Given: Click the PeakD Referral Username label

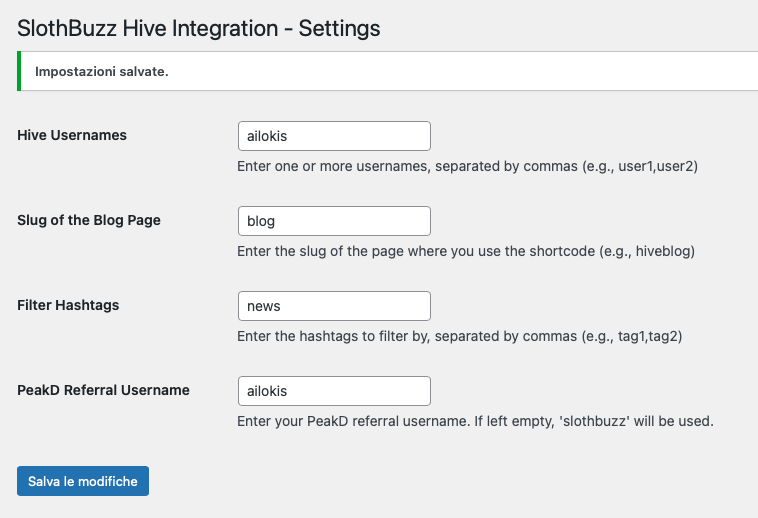Looking at the screenshot, I should [x=103, y=390].
